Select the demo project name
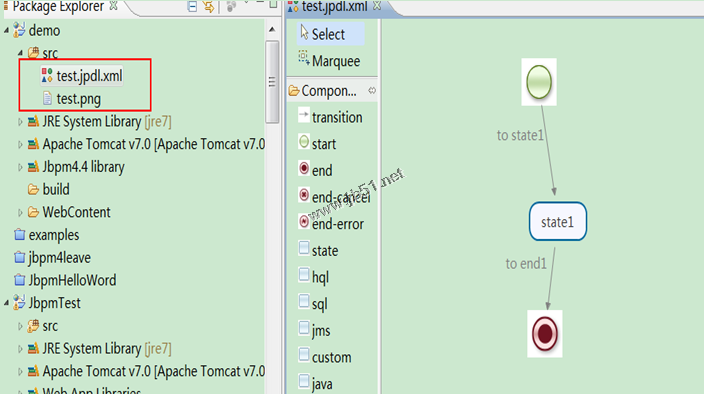Screen dimensions: 704x394 point(44,31)
